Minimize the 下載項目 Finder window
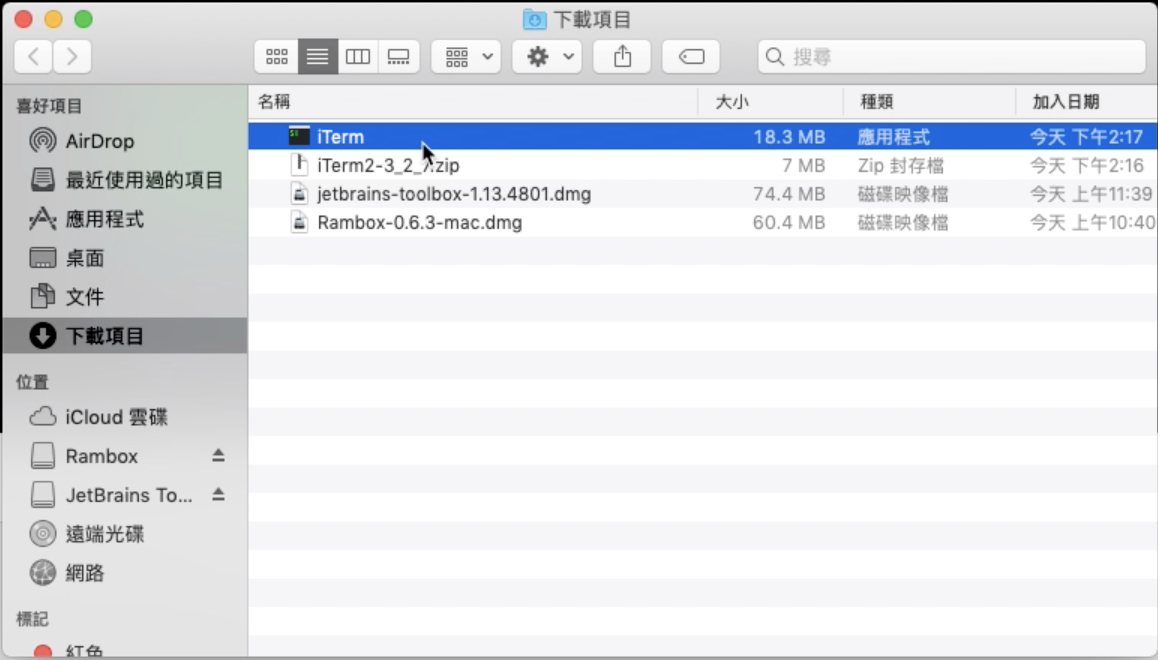This screenshot has width=1158, height=660. coord(53,19)
